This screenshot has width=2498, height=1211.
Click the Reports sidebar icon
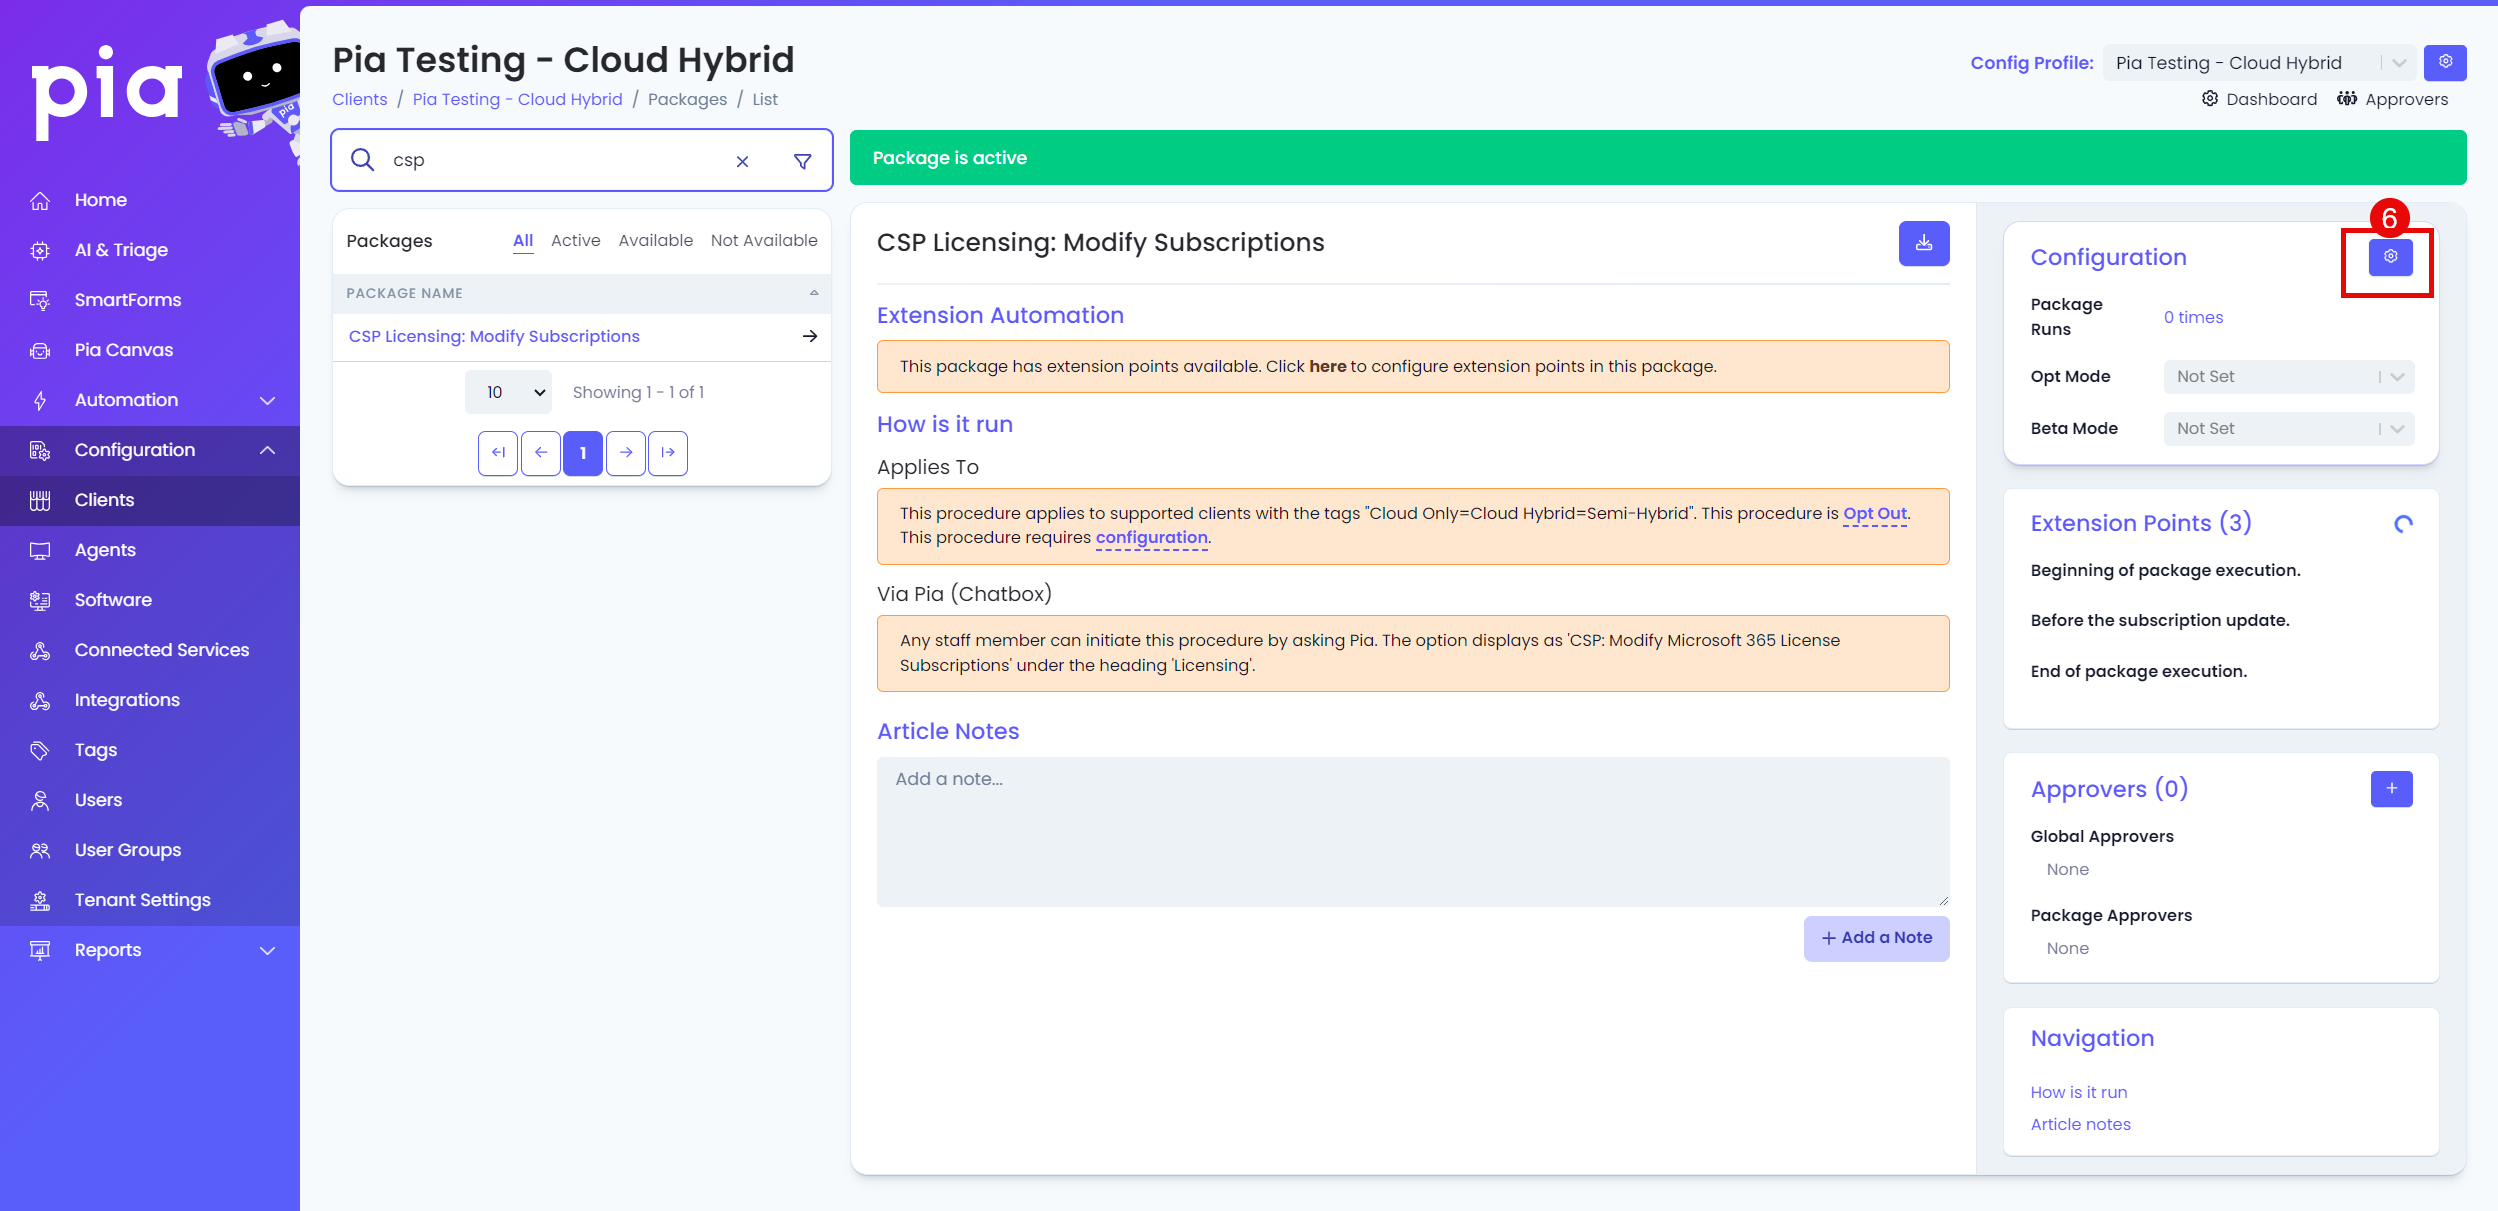coord(40,951)
